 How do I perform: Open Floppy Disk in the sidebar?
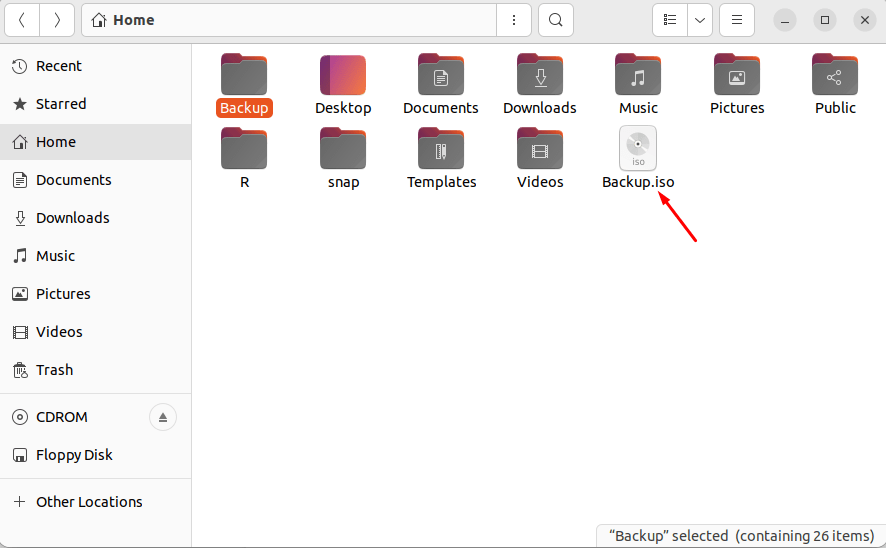pos(95,455)
